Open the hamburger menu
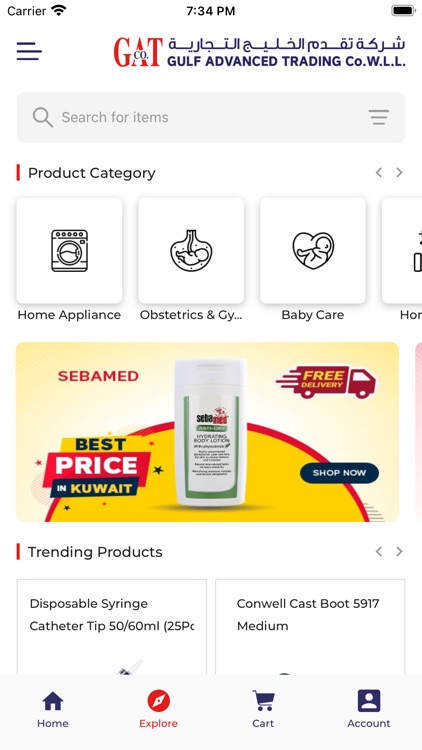 (29, 51)
